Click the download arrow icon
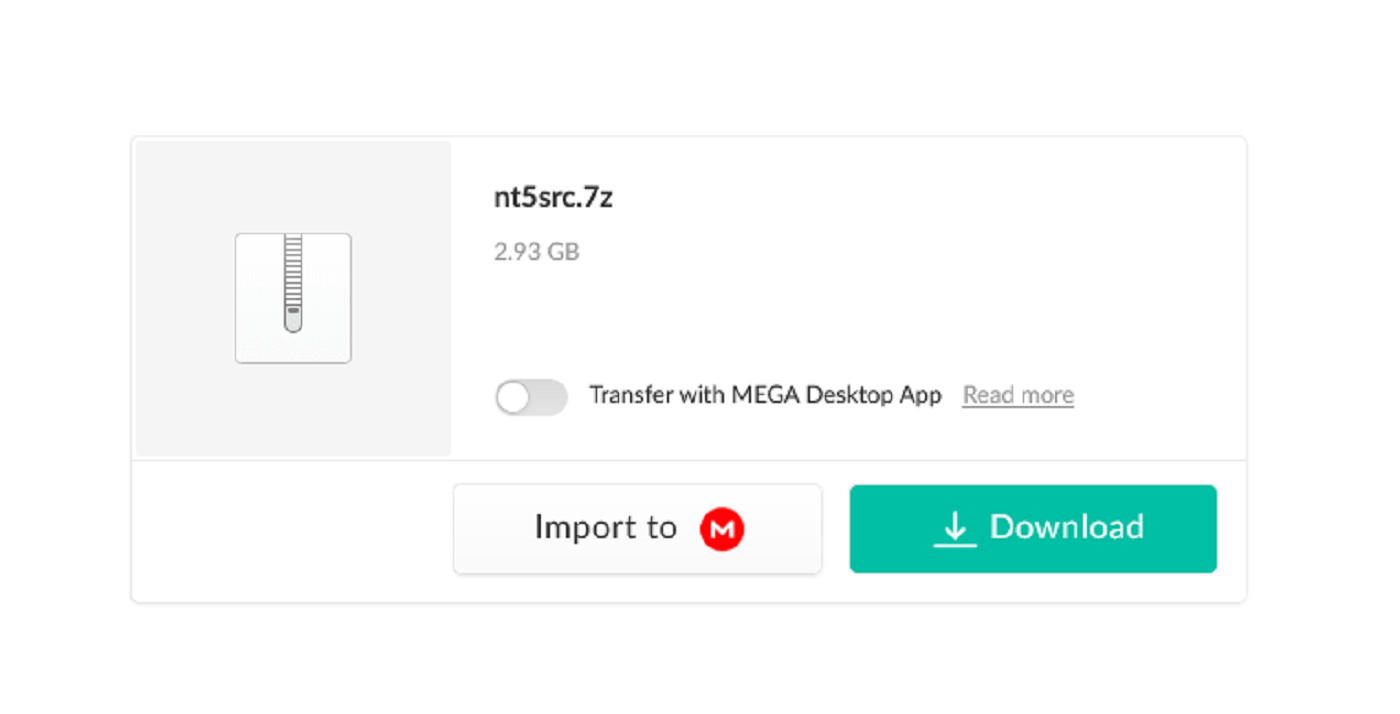Screen dimensions: 1400x714 coord(955,529)
